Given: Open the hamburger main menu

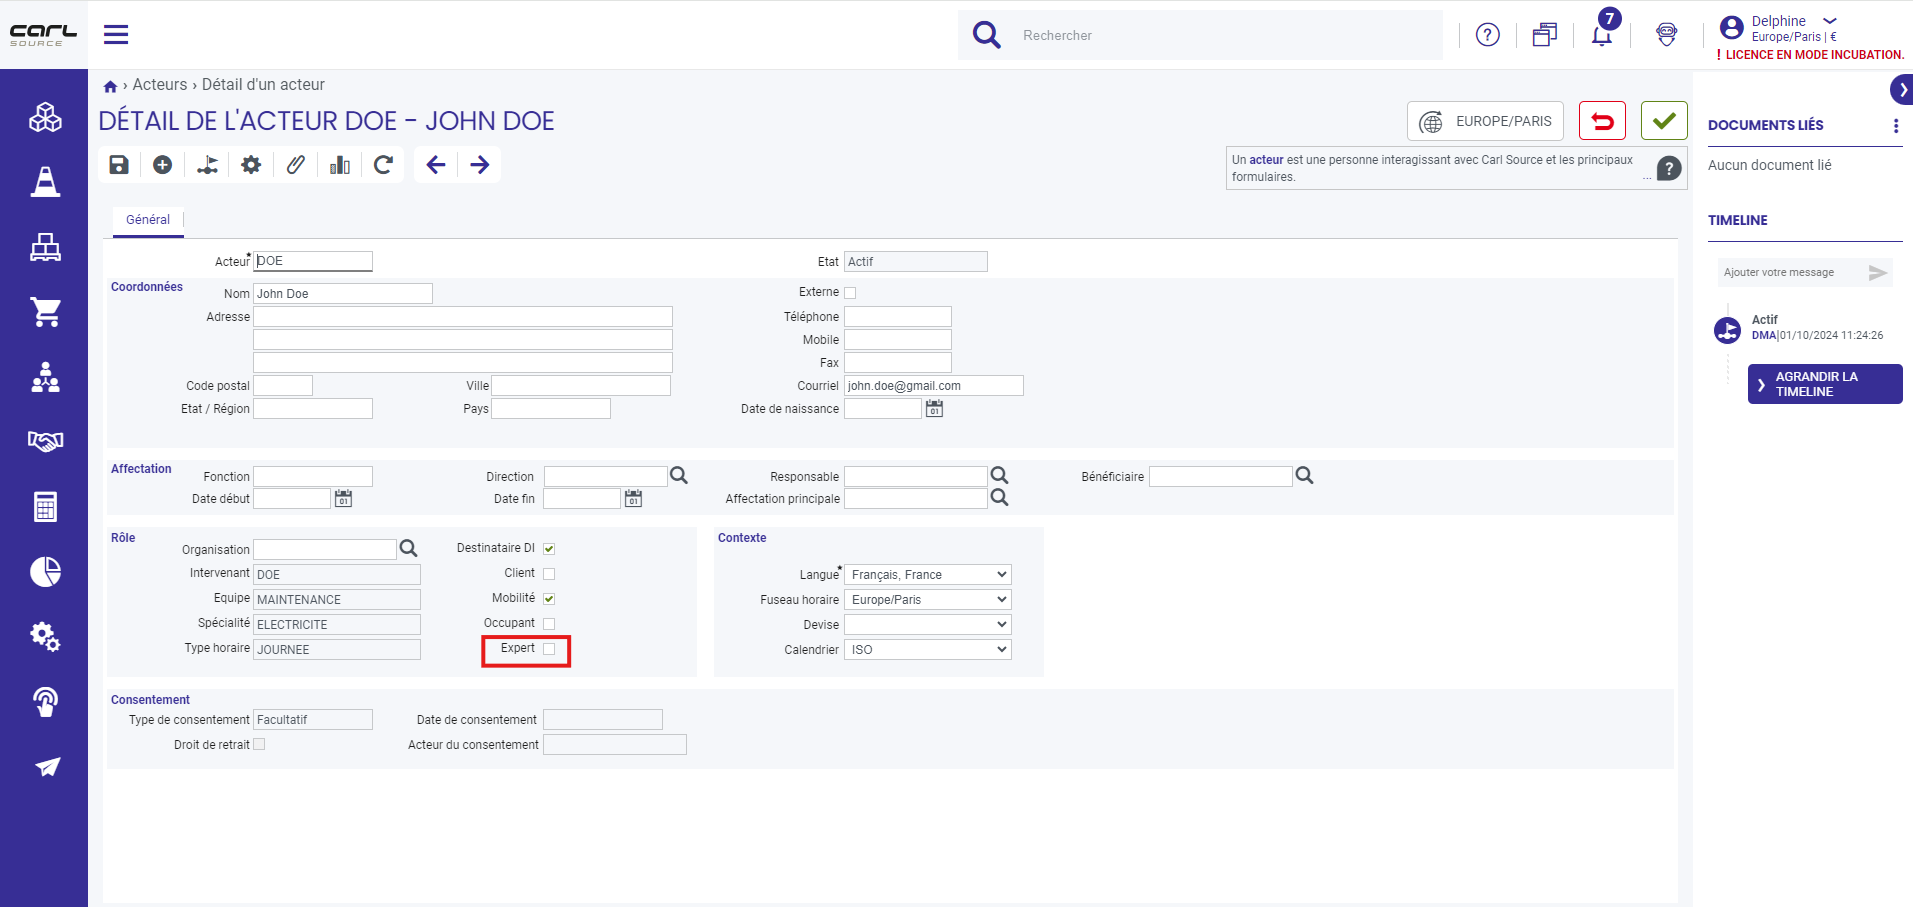Looking at the screenshot, I should [x=116, y=35].
